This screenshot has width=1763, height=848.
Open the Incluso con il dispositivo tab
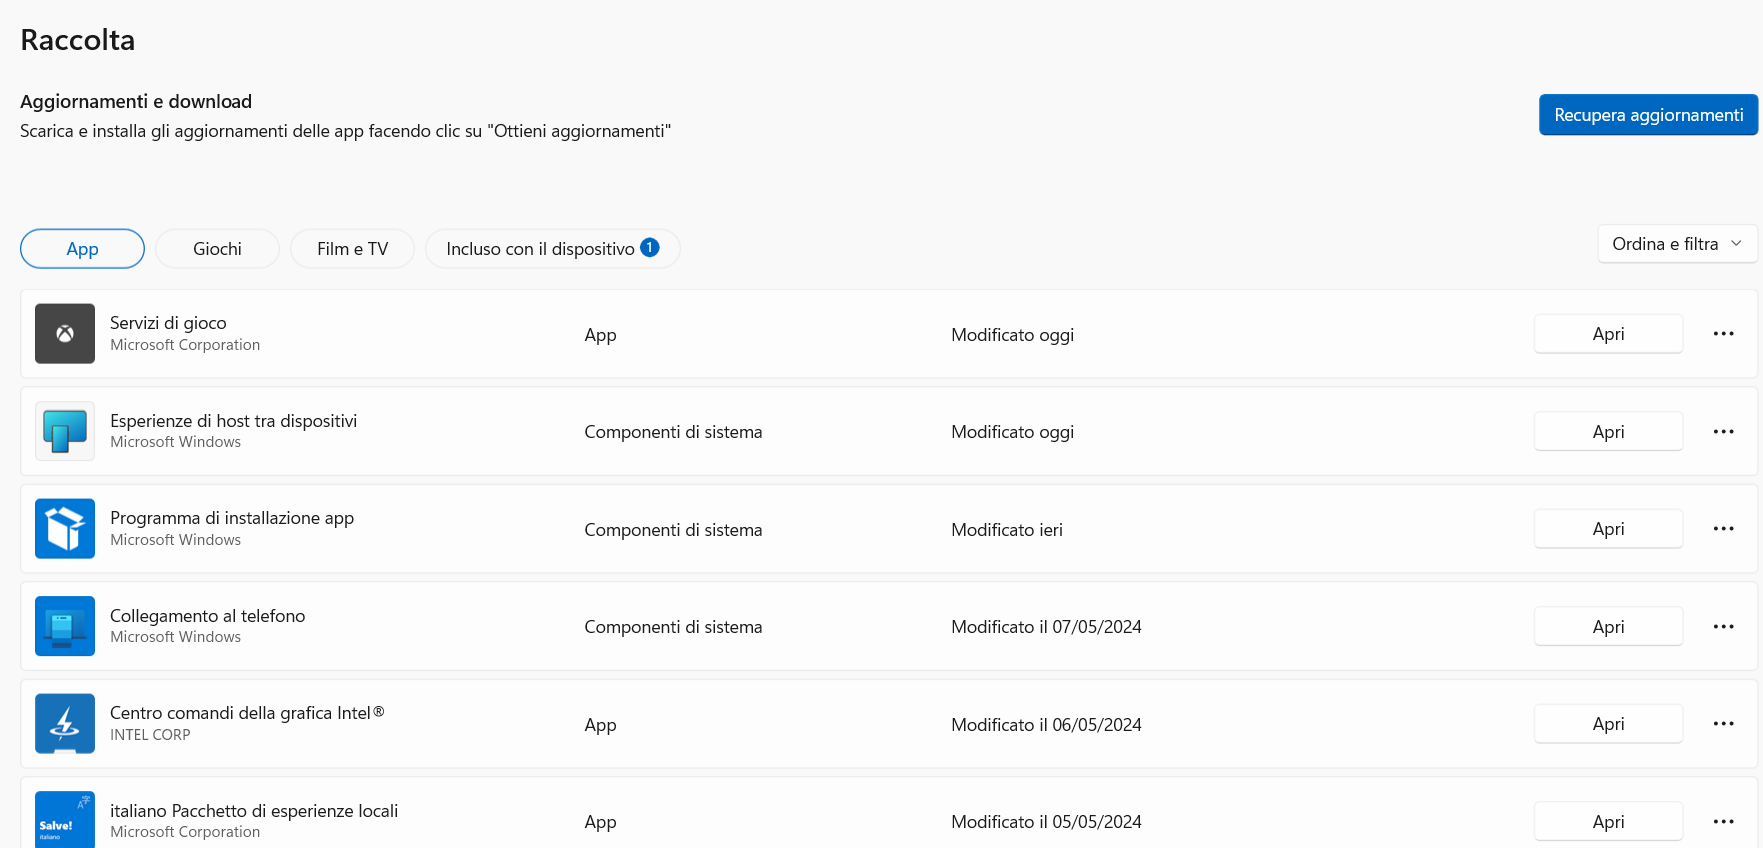coord(552,249)
